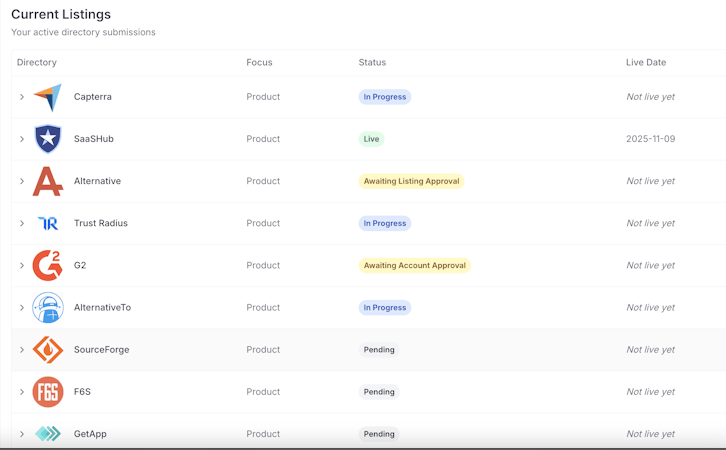Select the SaaSHub directory name
Screen dimensions: 726x450
(x=94, y=139)
